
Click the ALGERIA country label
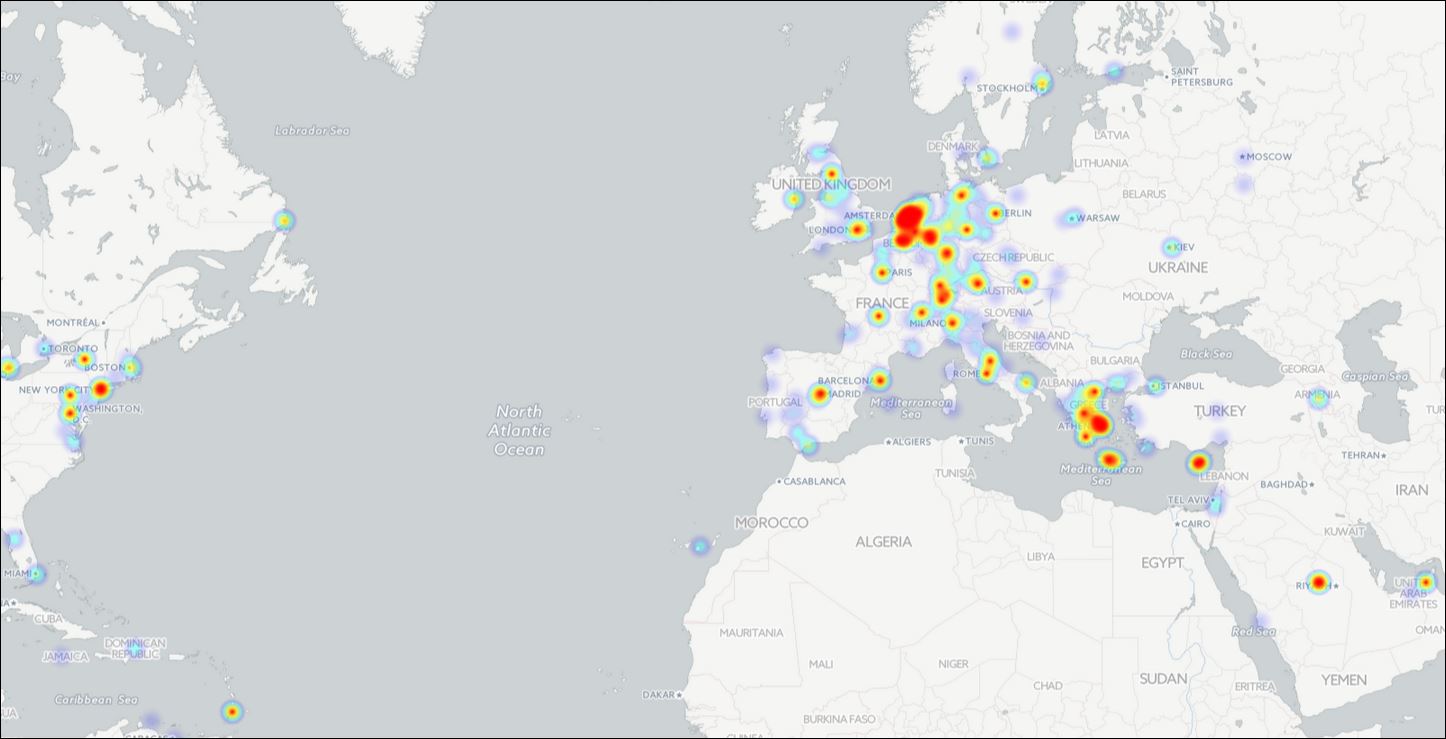[883, 541]
